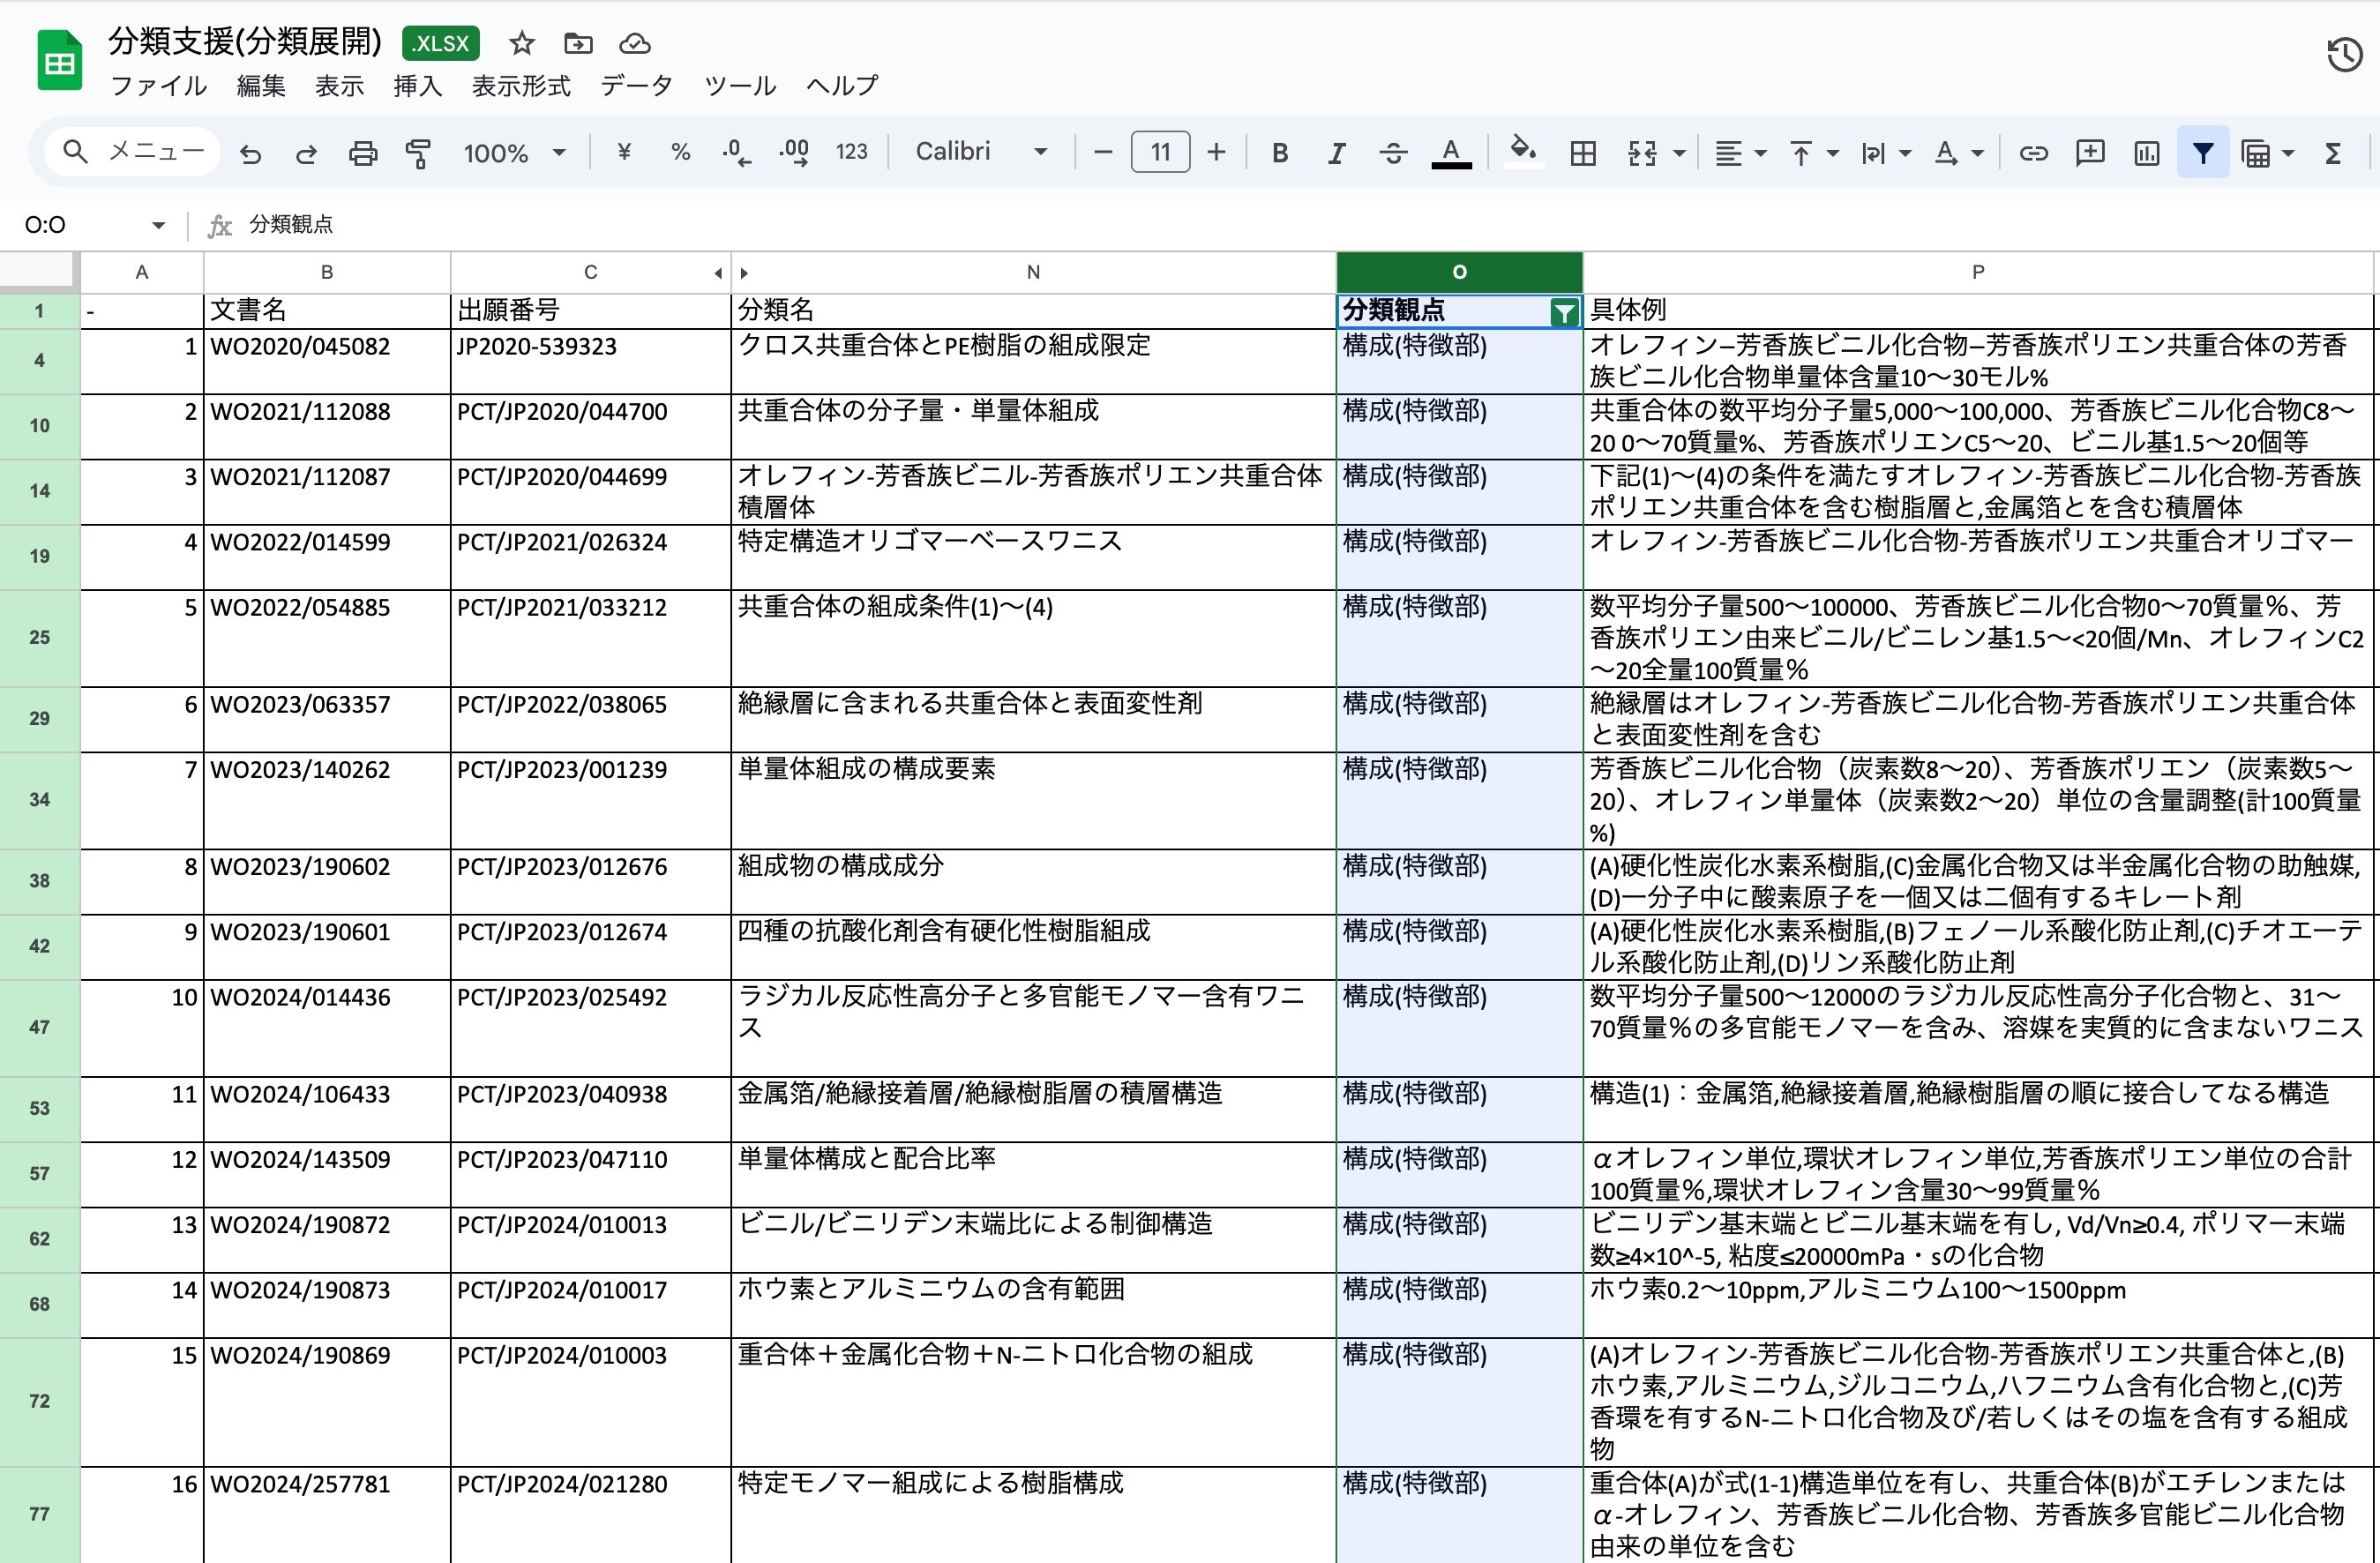This screenshot has width=2380, height=1563.
Task: Activate the paint format tool
Action: point(419,153)
